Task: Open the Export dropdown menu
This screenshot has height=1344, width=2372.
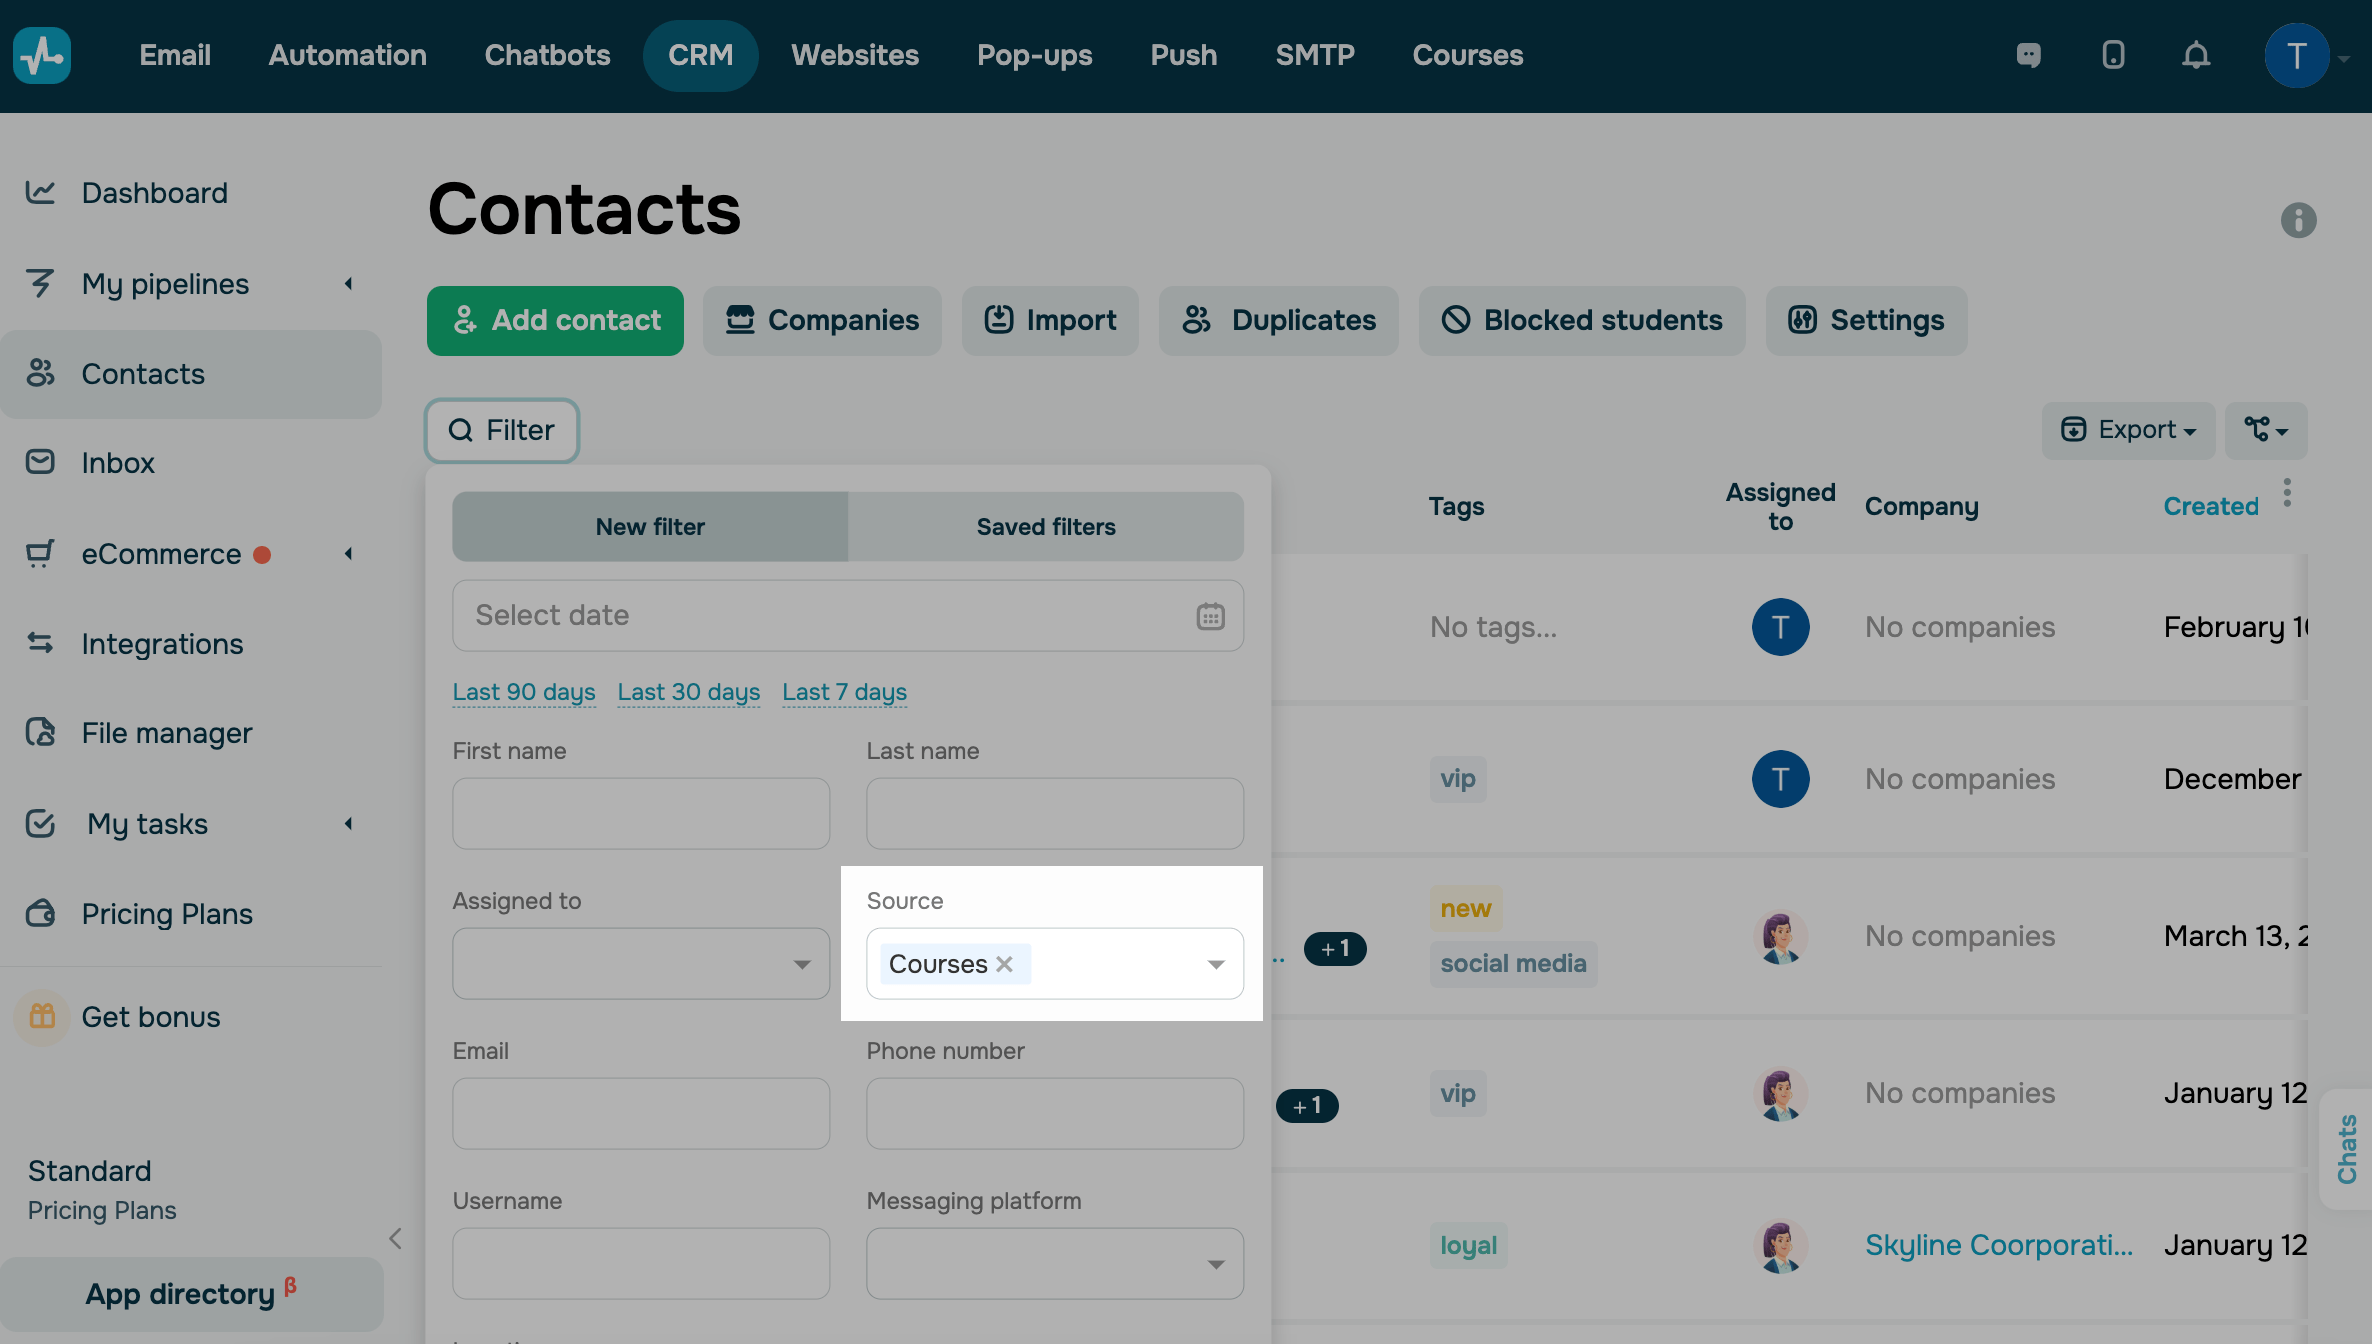Action: pyautogui.click(x=2128, y=430)
